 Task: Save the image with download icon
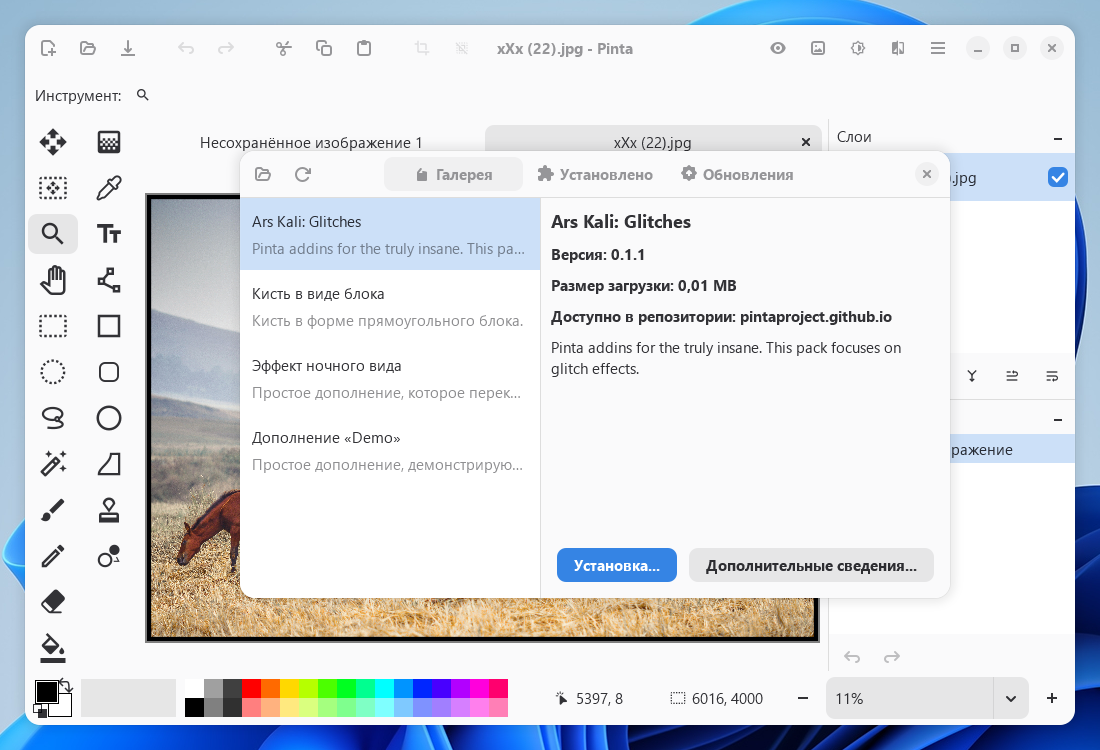[128, 48]
